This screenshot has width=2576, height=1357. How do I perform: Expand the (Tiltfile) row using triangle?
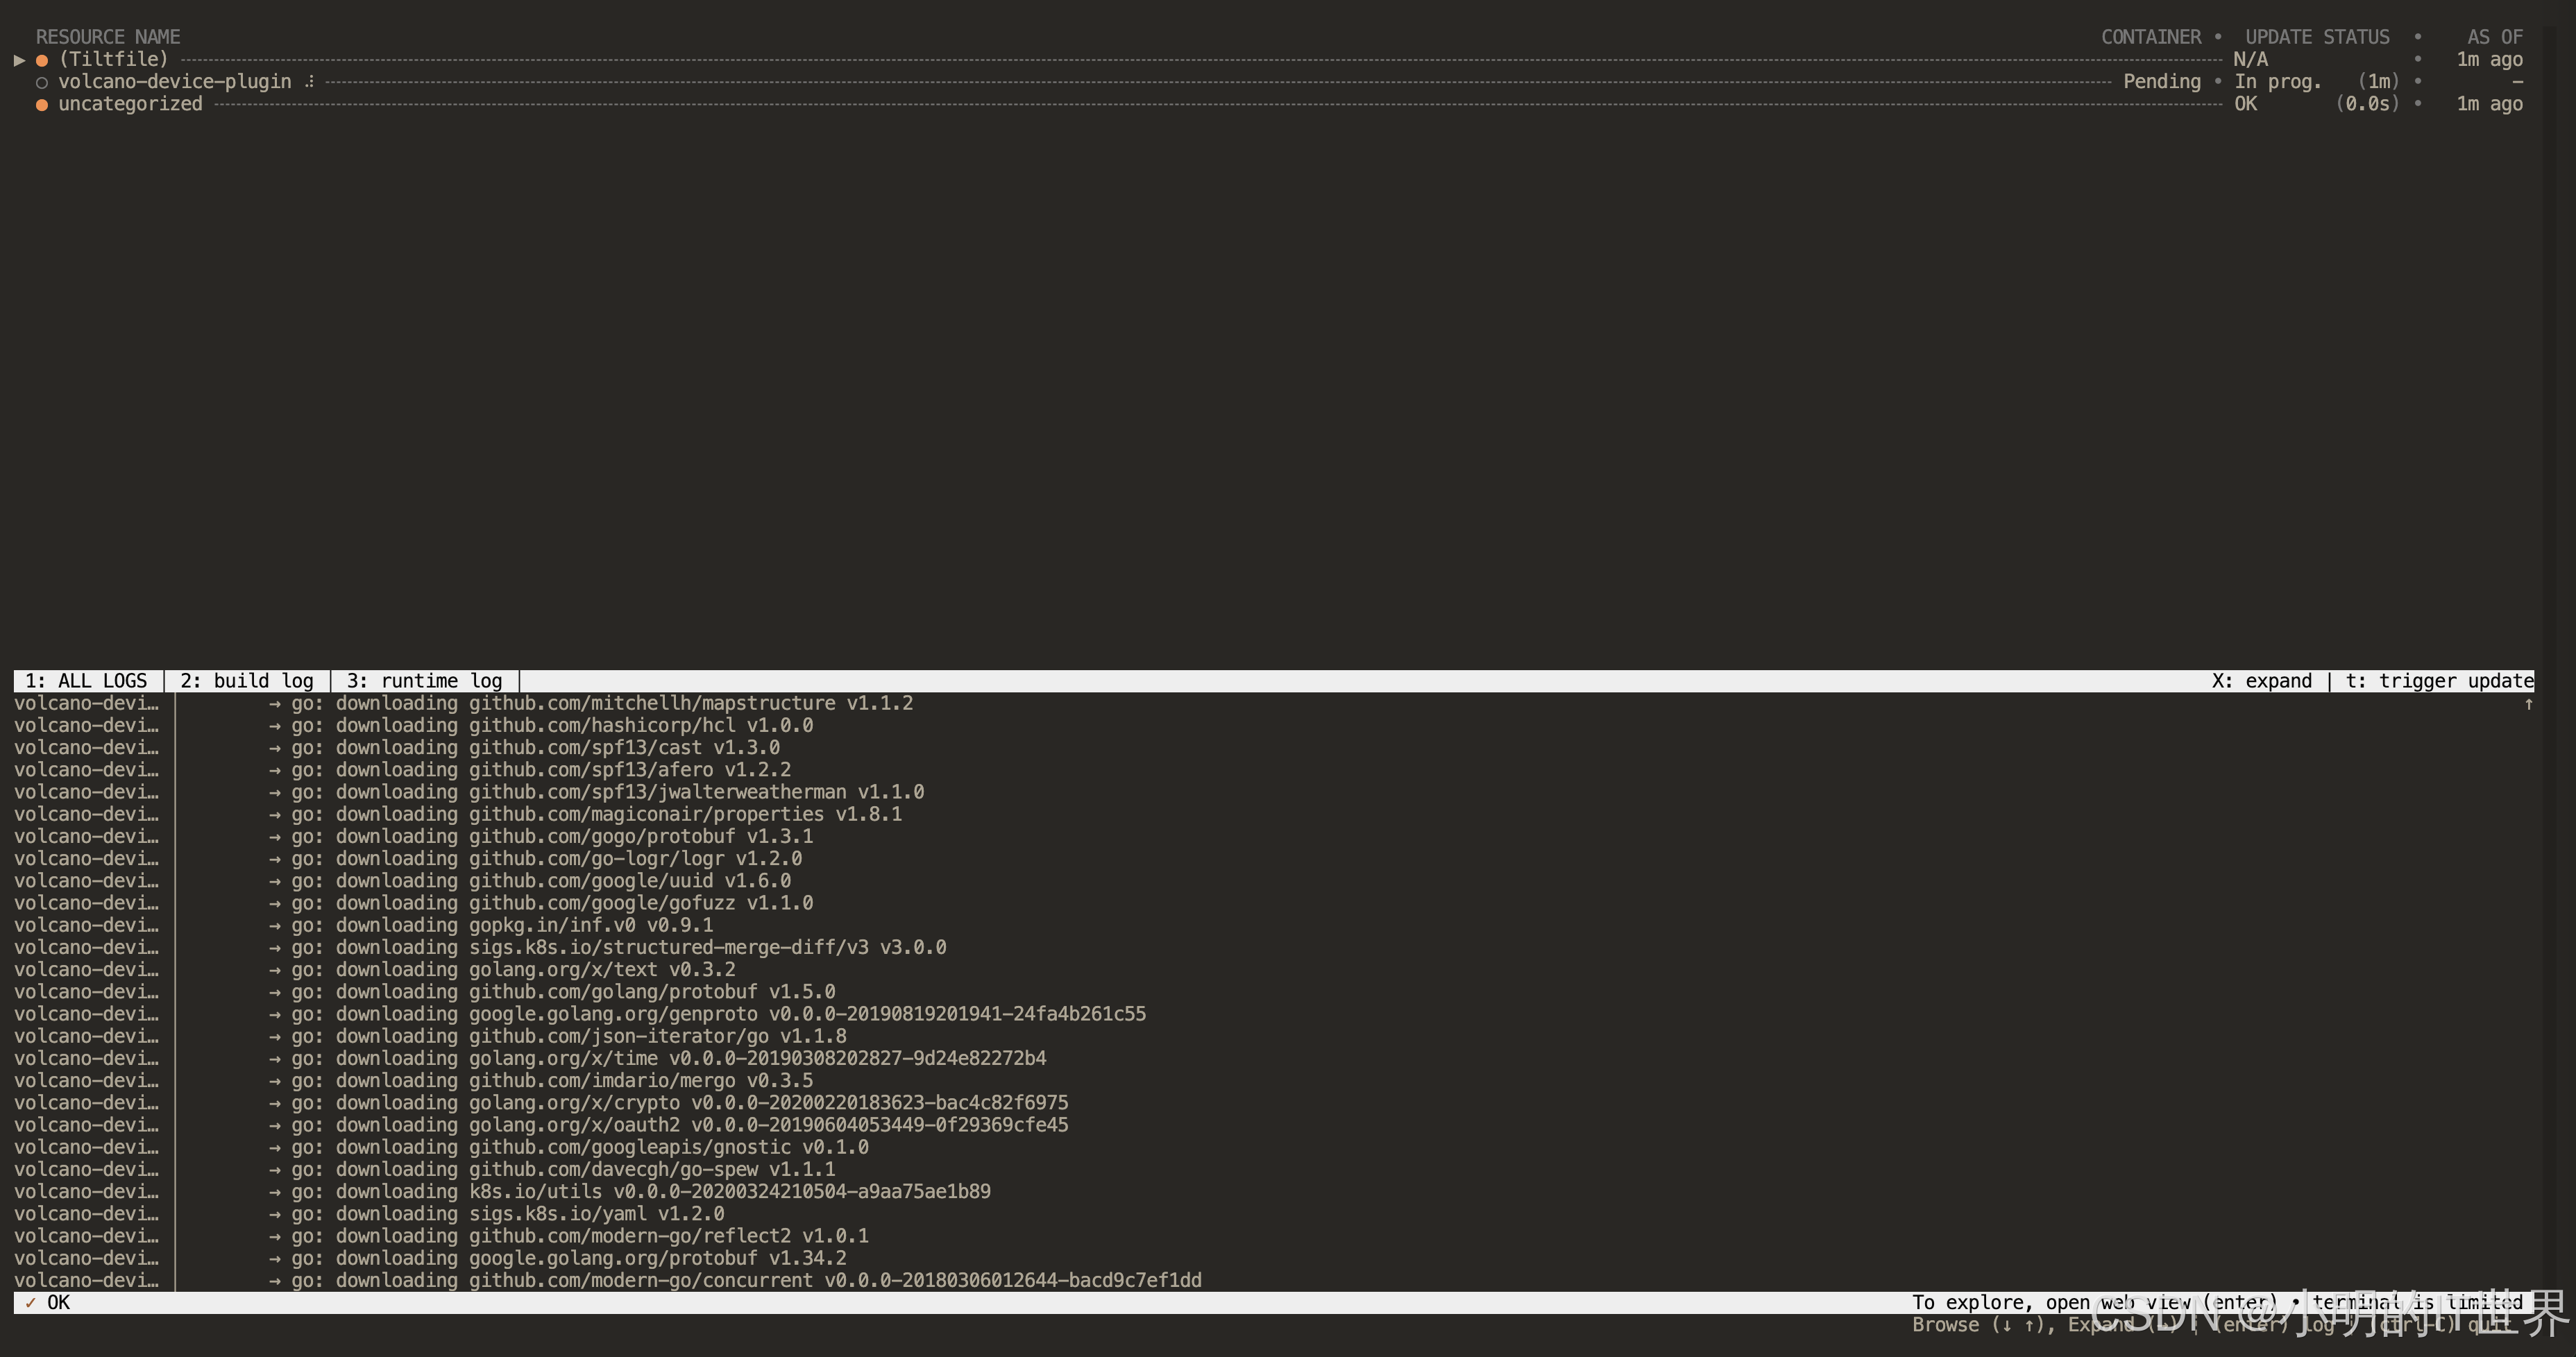[x=19, y=60]
